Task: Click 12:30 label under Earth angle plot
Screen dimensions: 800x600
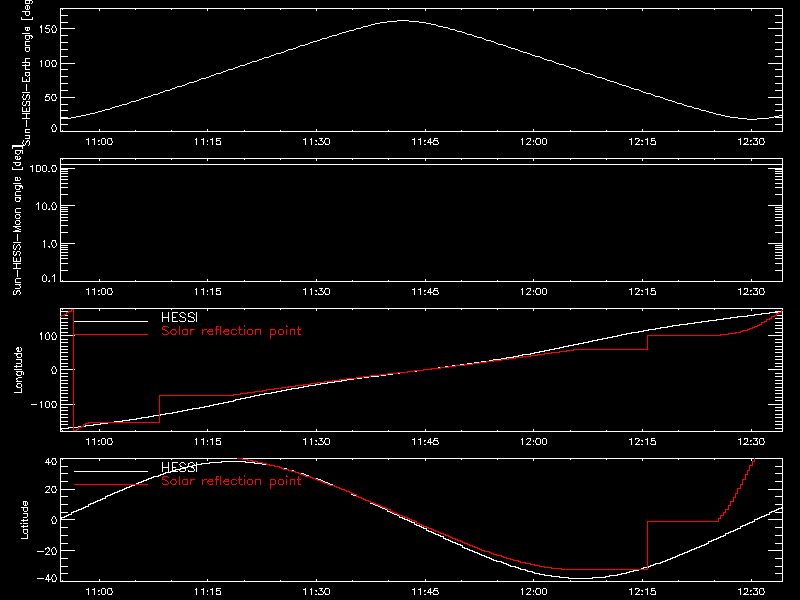Action: click(751, 142)
